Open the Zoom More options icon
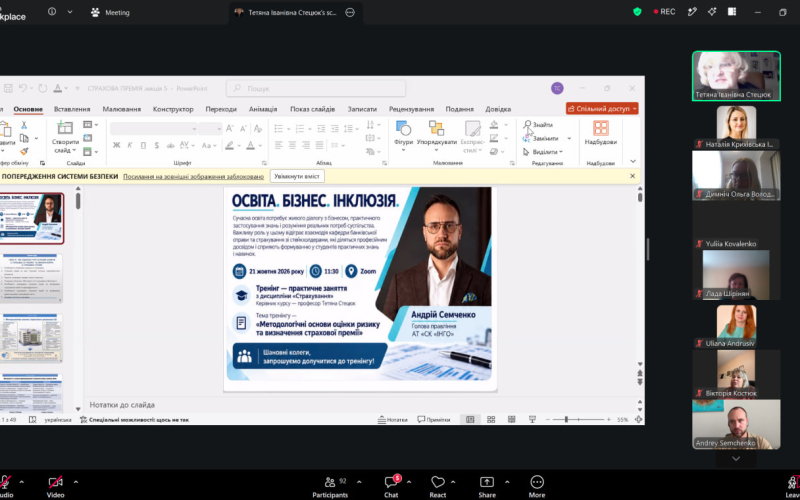Screen dimensions: 800x500 [x=537, y=482]
